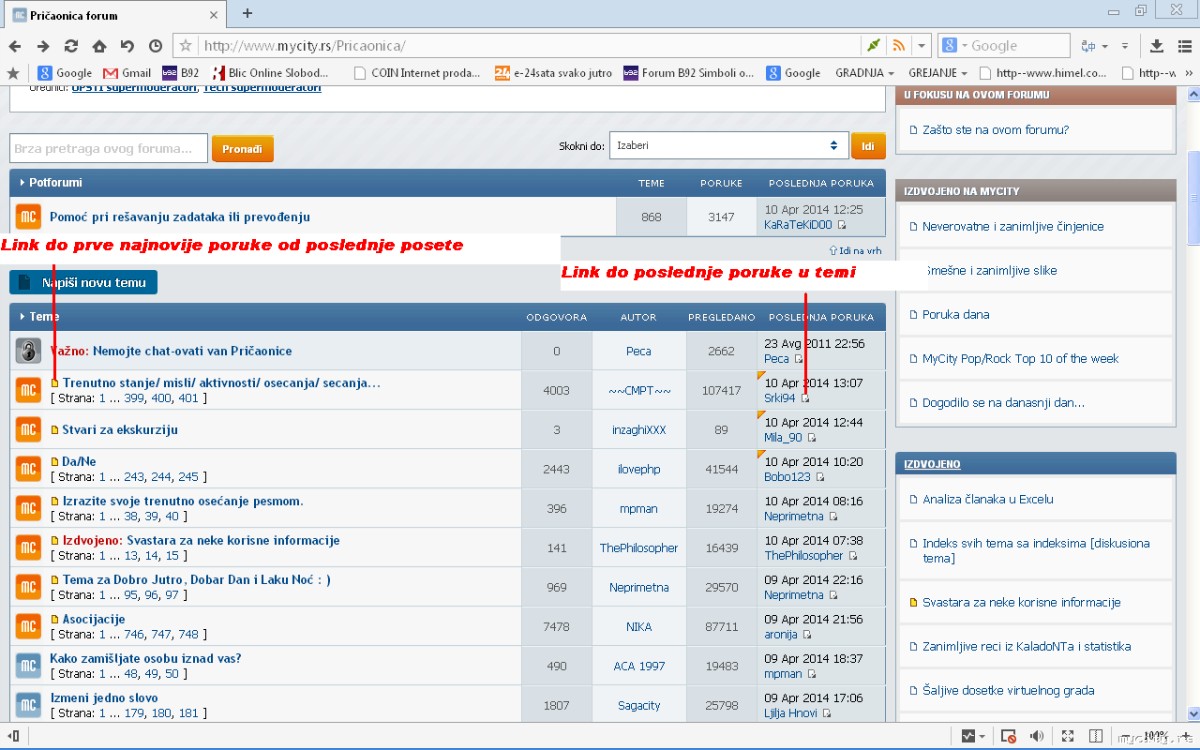Mute sound with the speaker icon
This screenshot has height=750, width=1200.
(x=1037, y=737)
